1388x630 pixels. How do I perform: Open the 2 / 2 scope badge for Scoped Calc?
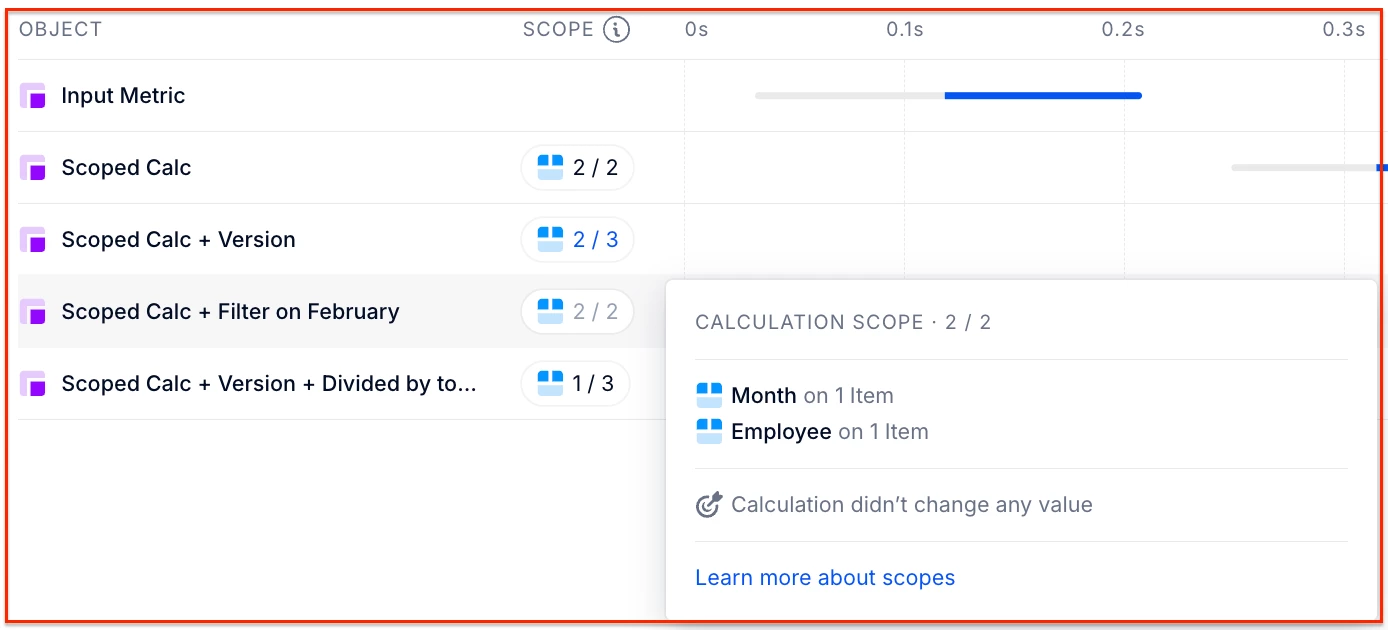click(x=578, y=168)
